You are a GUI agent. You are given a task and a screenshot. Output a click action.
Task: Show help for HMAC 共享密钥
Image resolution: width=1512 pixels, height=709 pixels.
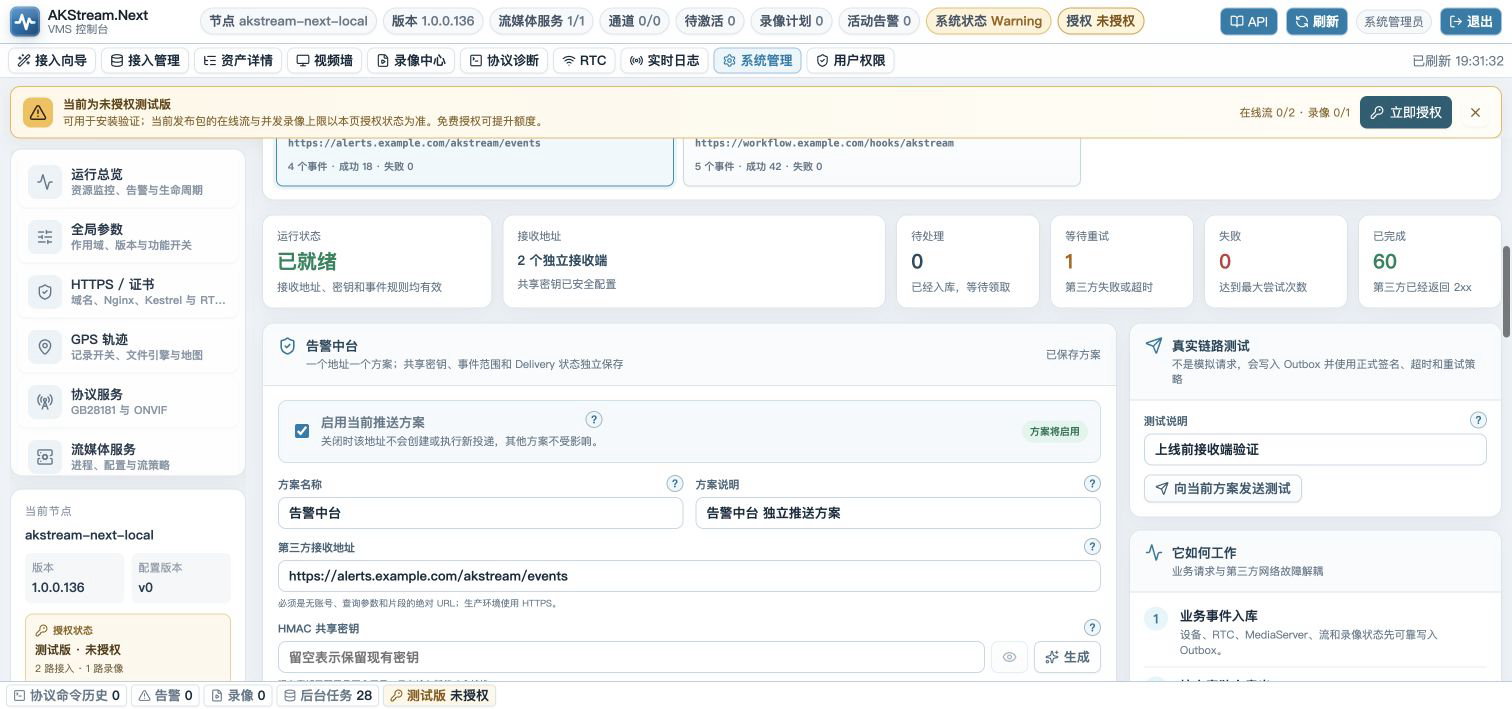point(1092,628)
